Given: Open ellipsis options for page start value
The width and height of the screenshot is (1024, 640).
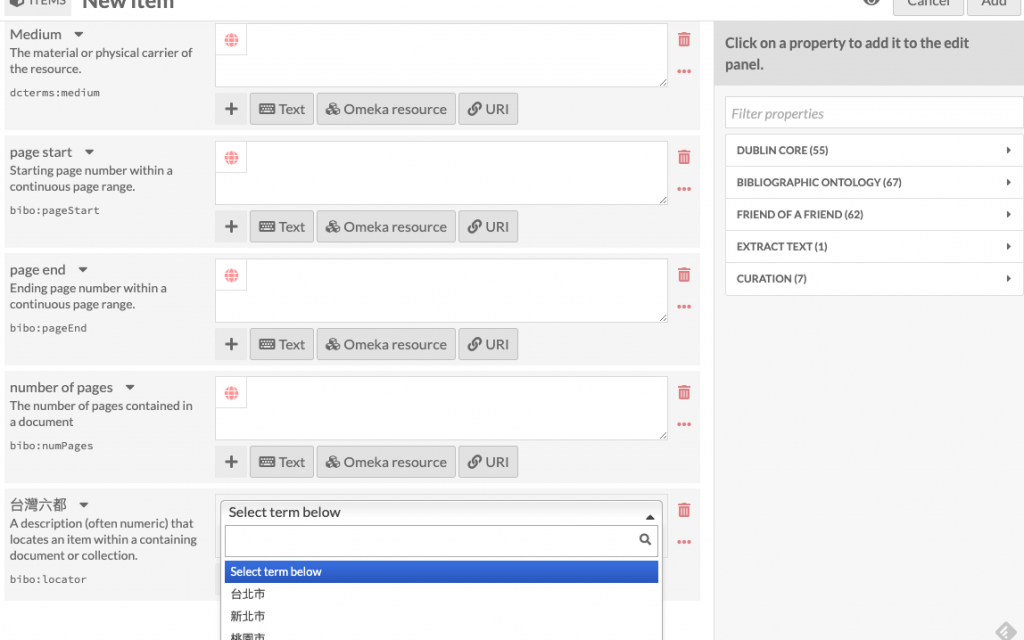Looking at the screenshot, I should [x=684, y=189].
